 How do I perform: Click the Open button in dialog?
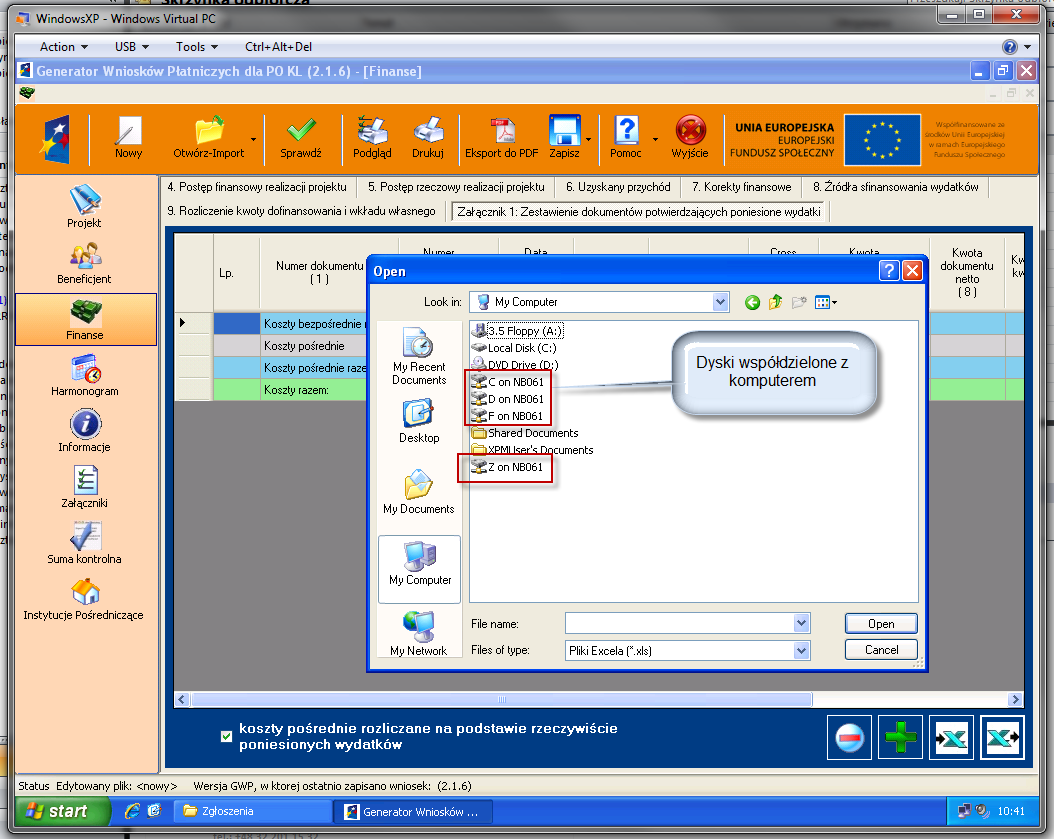(x=881, y=624)
